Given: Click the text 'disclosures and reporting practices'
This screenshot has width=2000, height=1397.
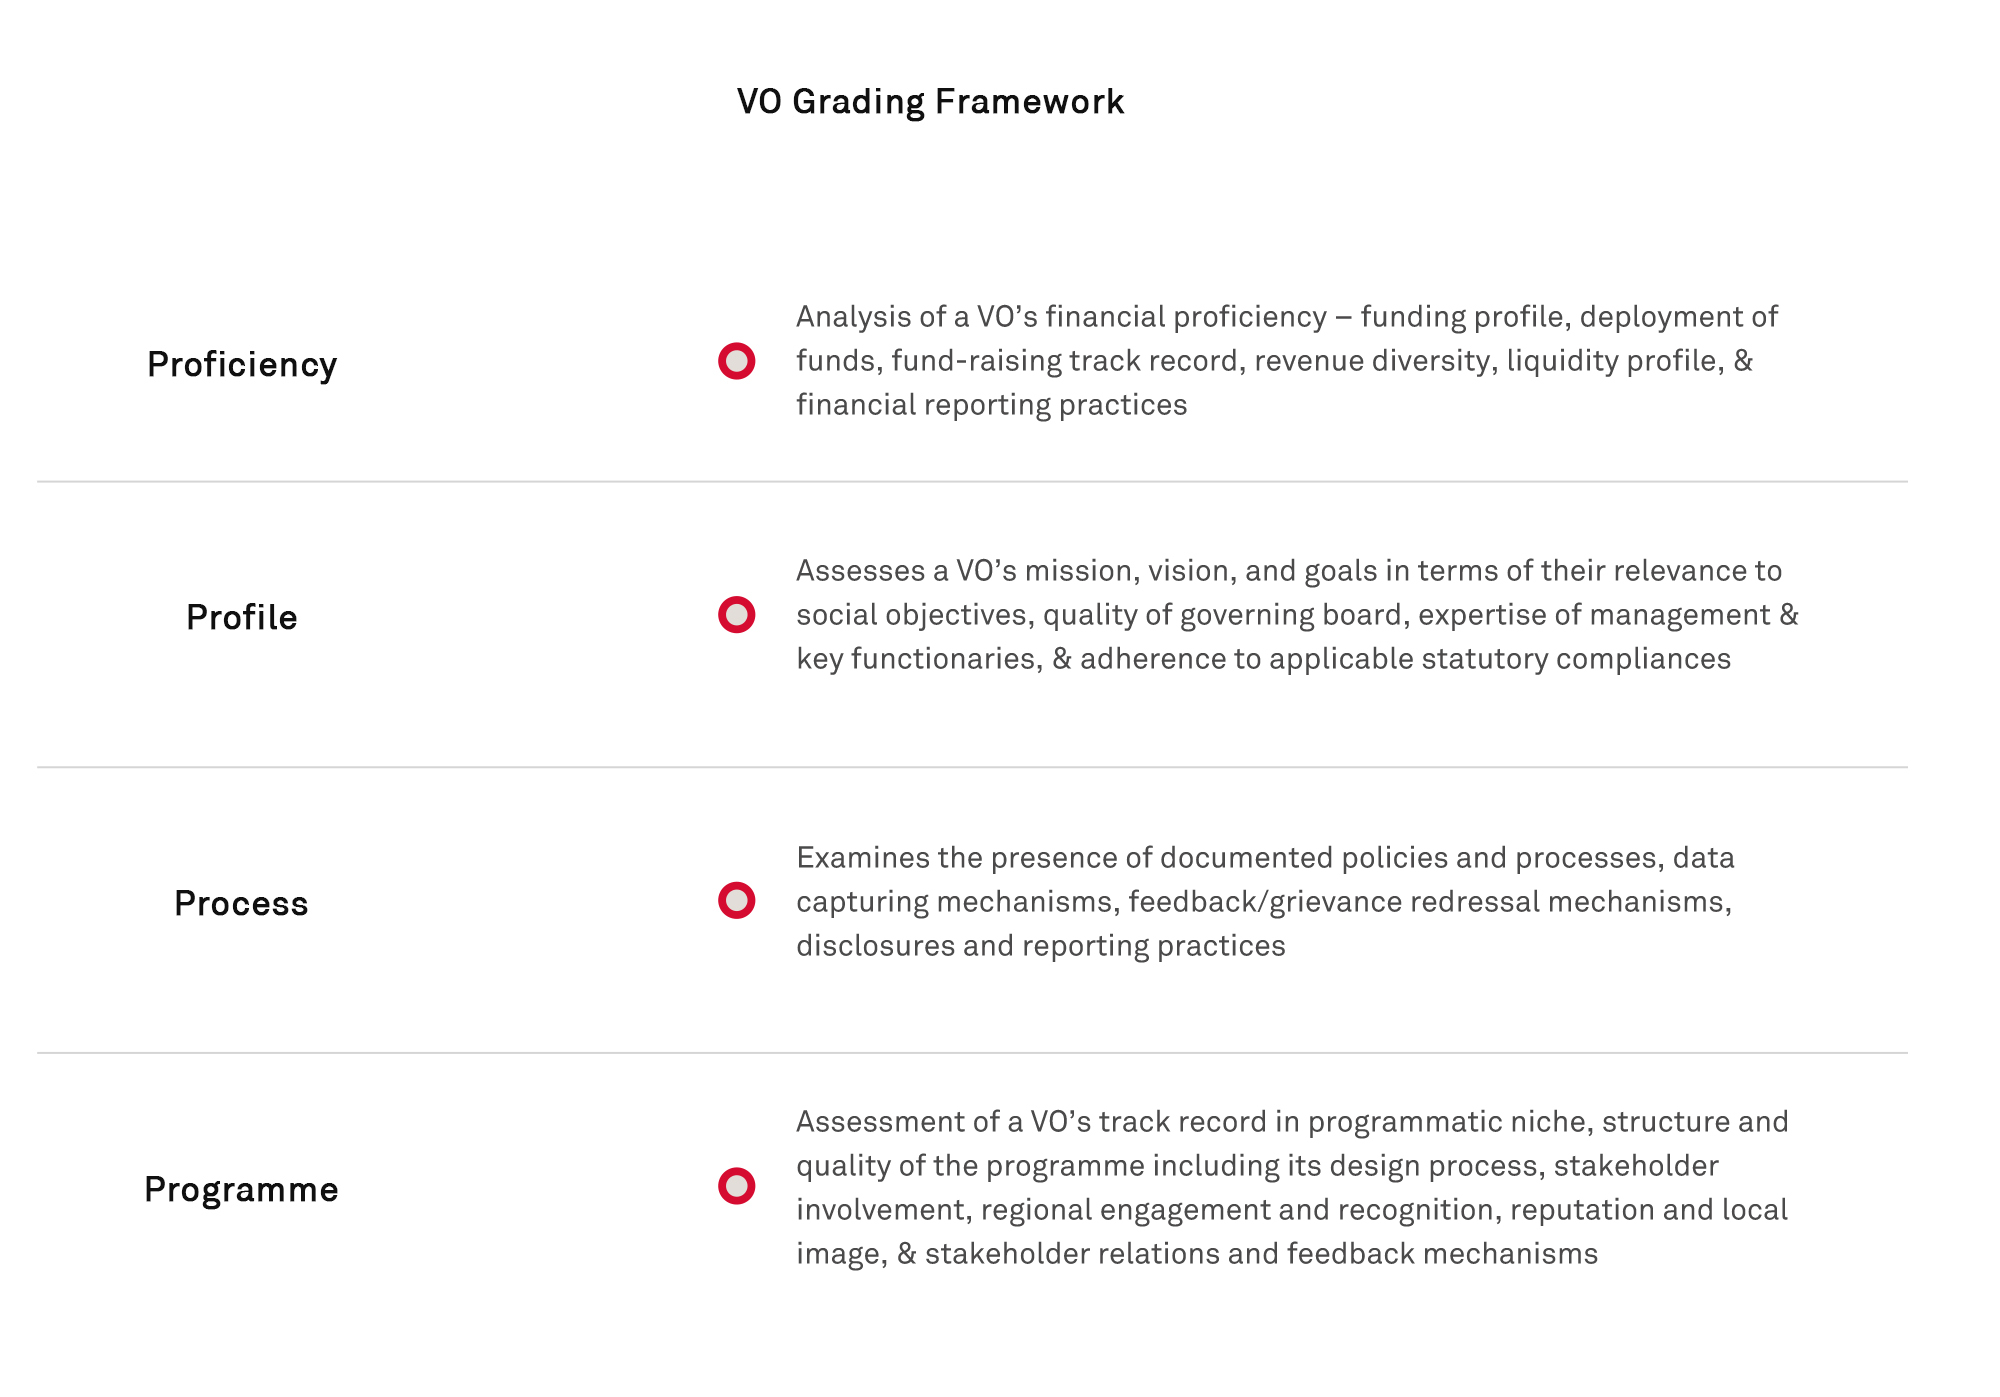Looking at the screenshot, I should [x=1040, y=946].
